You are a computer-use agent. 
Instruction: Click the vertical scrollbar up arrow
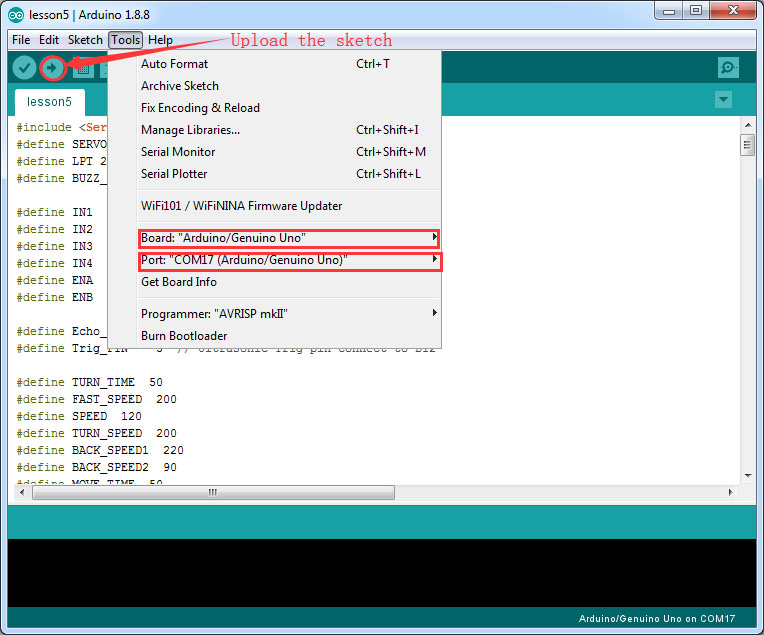point(748,125)
